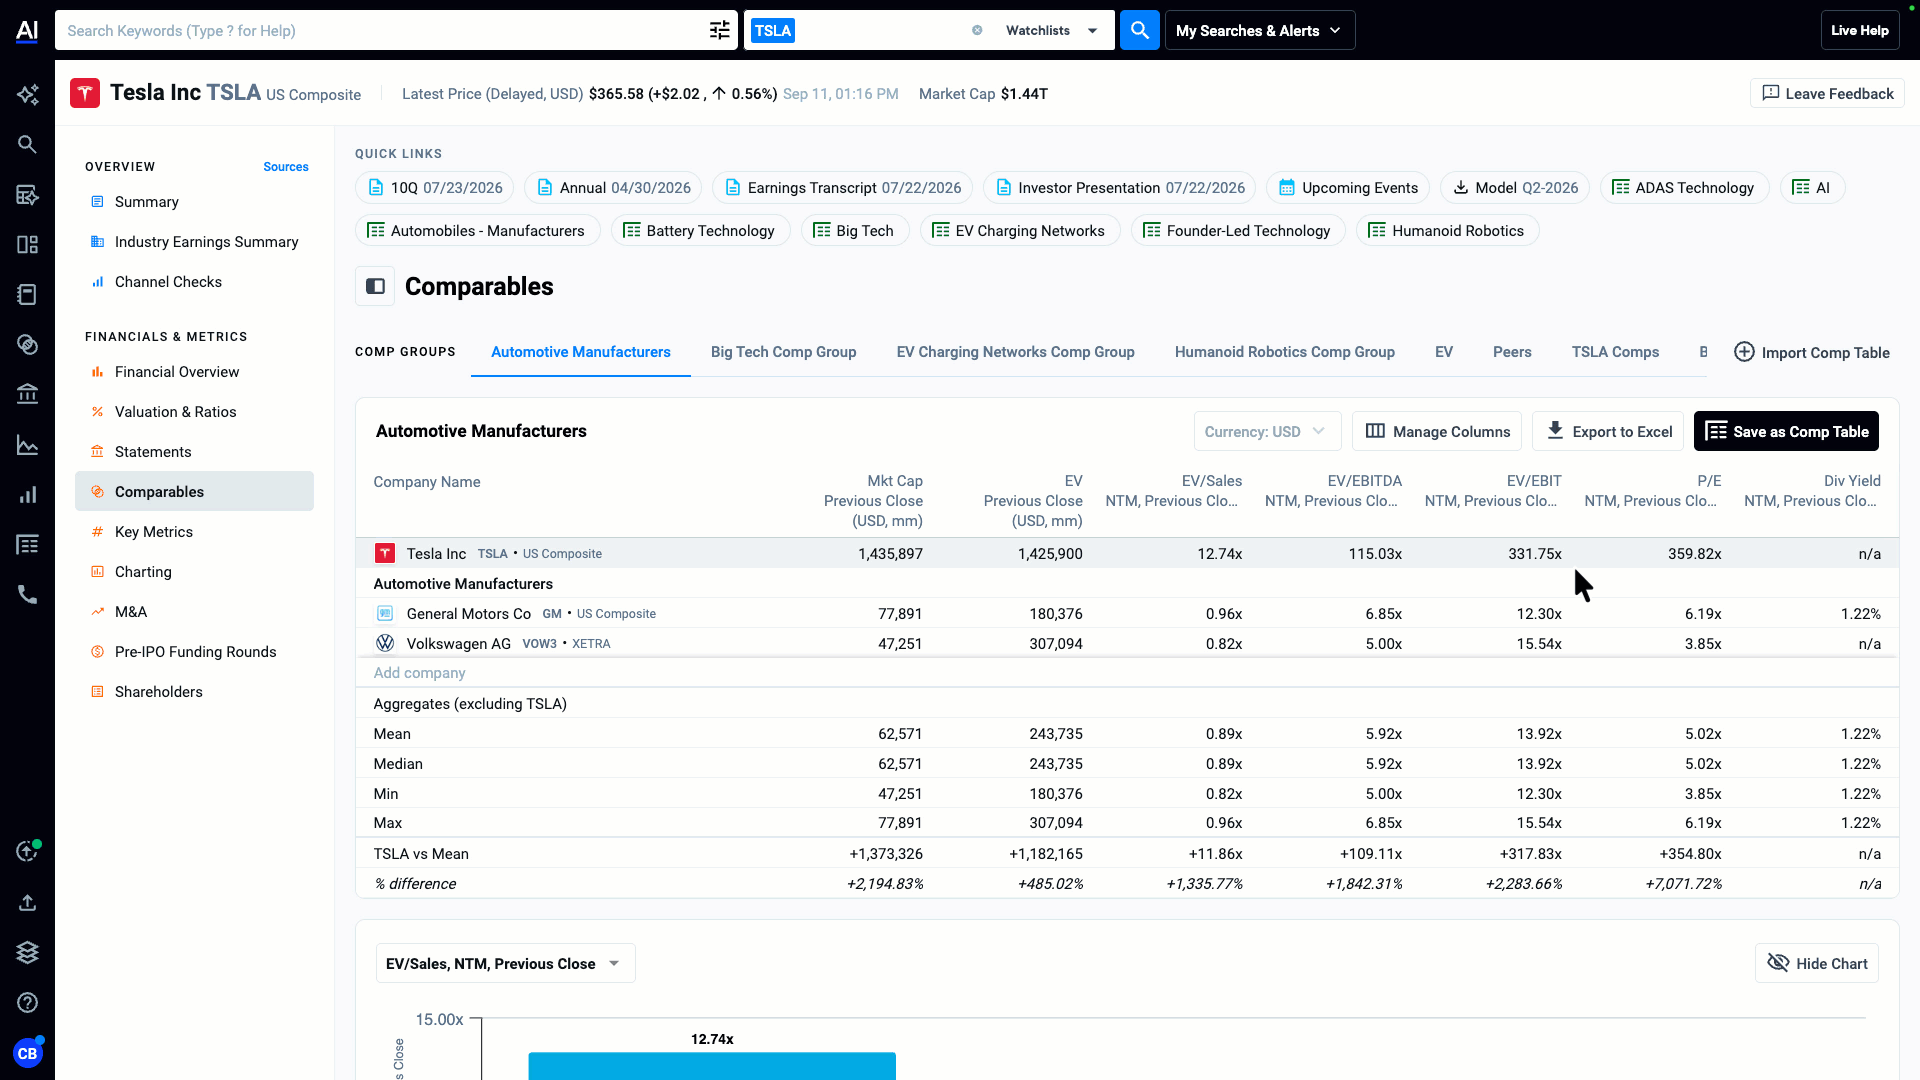Image resolution: width=1920 pixels, height=1080 pixels.
Task: Select the TSLA Comps tab
Action: pyautogui.click(x=1615, y=352)
